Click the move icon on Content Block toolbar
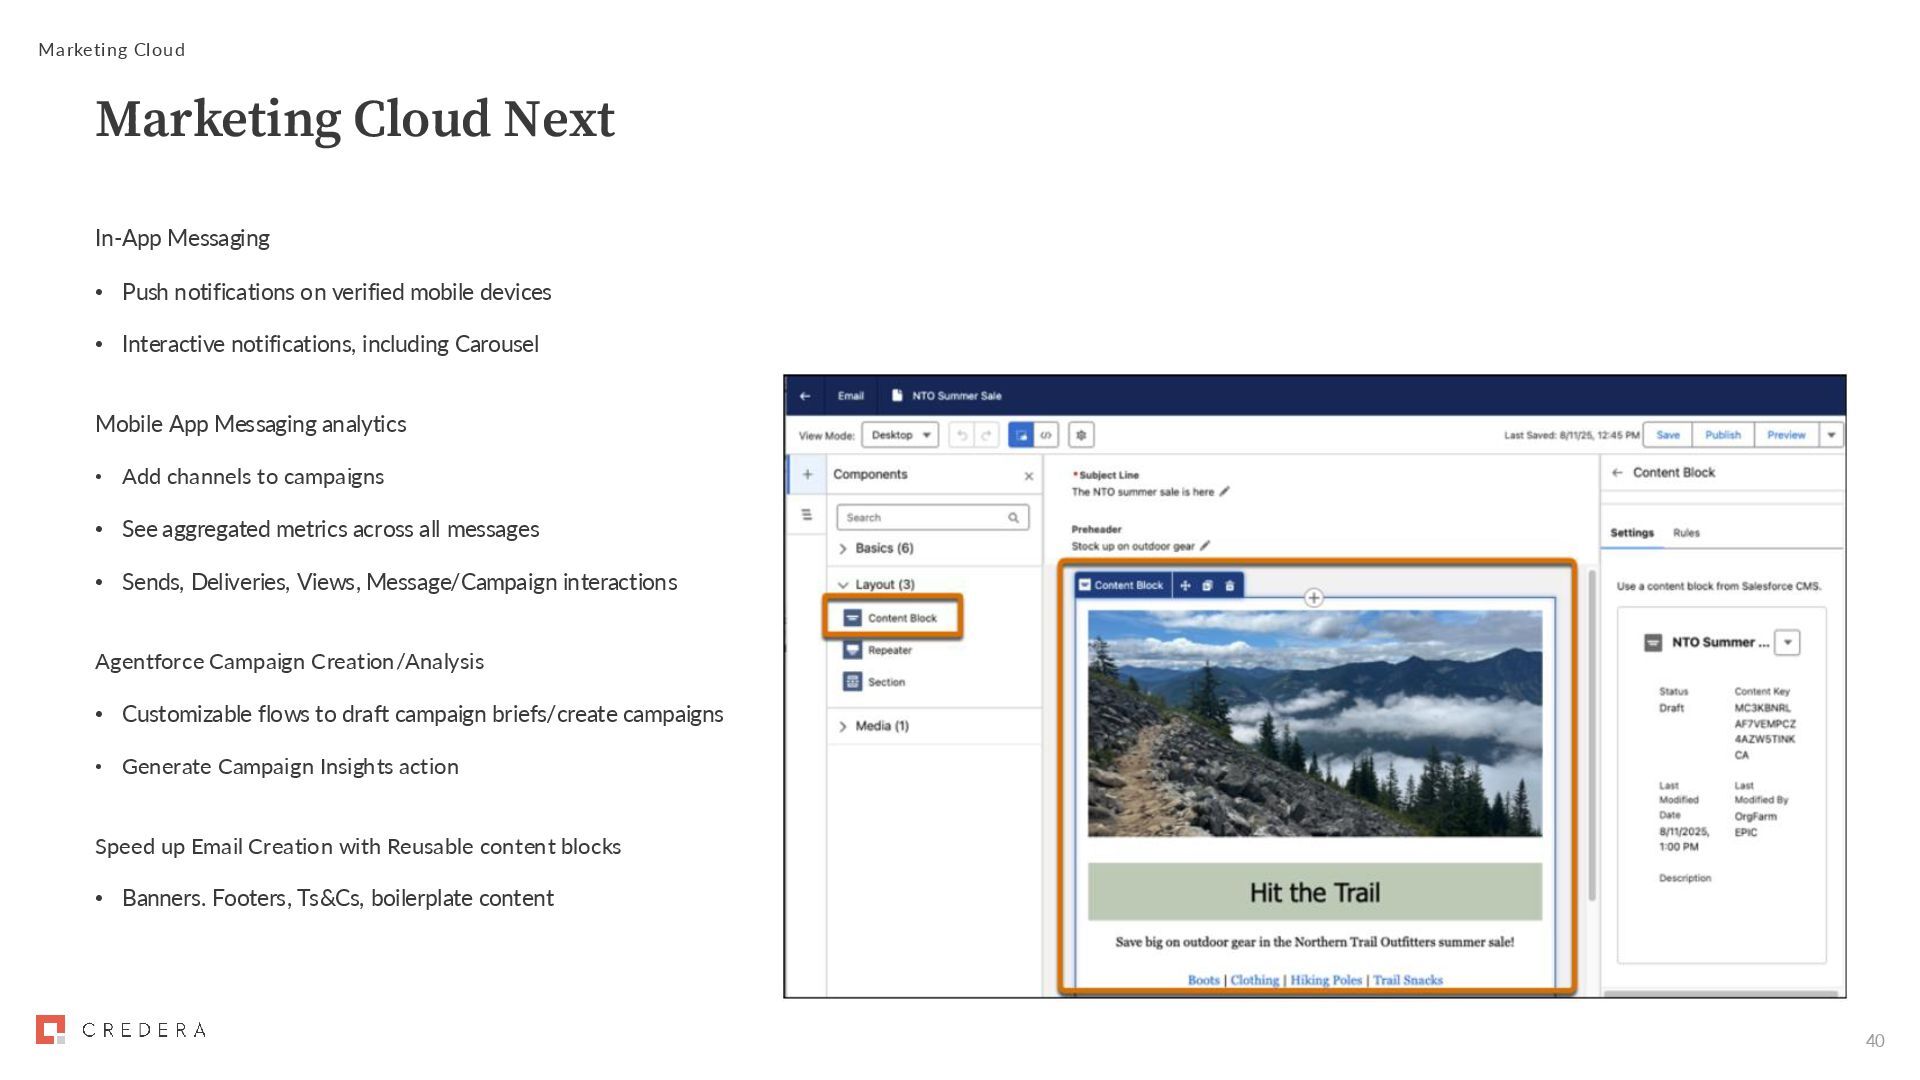 click(1185, 586)
